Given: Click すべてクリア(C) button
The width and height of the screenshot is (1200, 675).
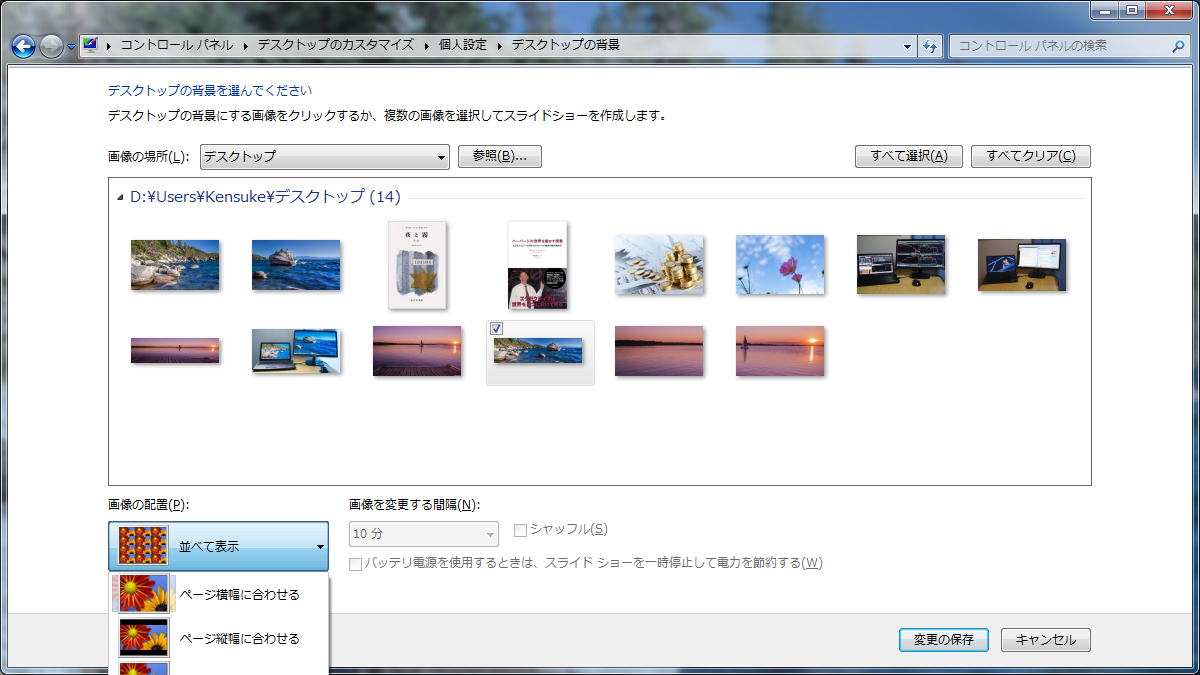Looking at the screenshot, I should (x=1030, y=156).
